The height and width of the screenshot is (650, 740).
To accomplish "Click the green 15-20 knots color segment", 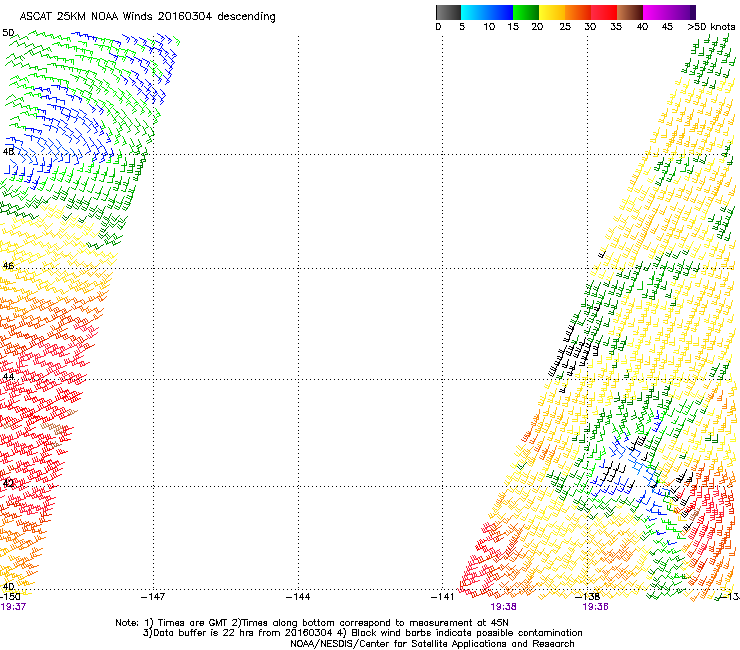I will click(526, 12).
